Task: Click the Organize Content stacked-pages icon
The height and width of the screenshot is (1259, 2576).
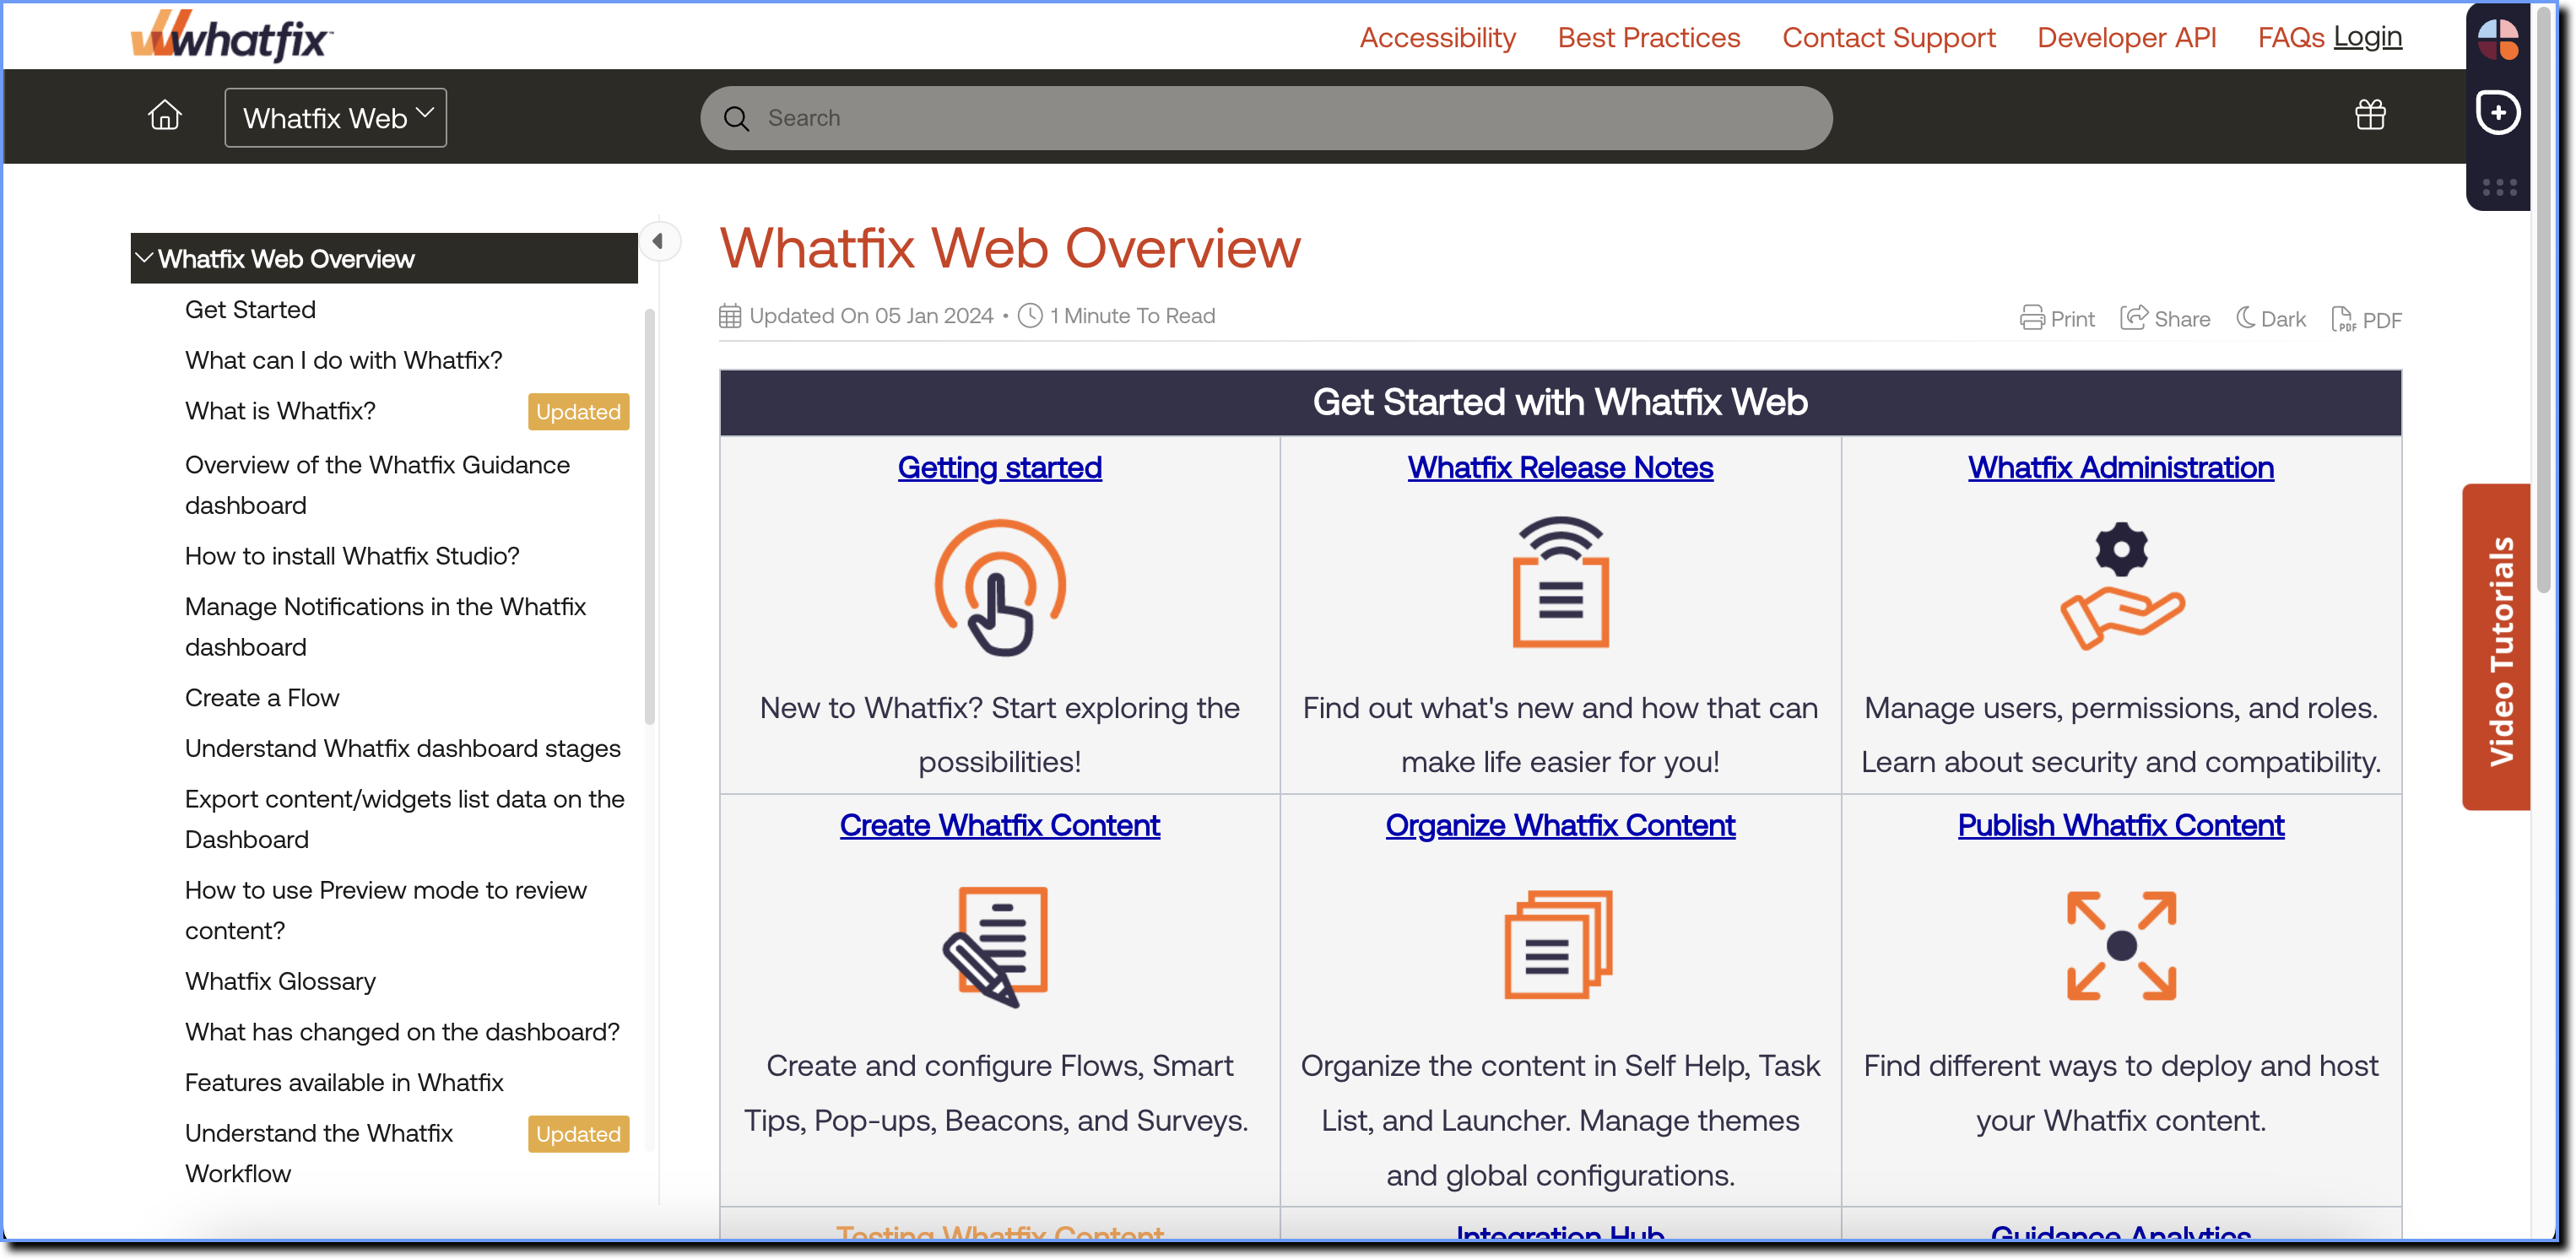Action: [1558, 944]
